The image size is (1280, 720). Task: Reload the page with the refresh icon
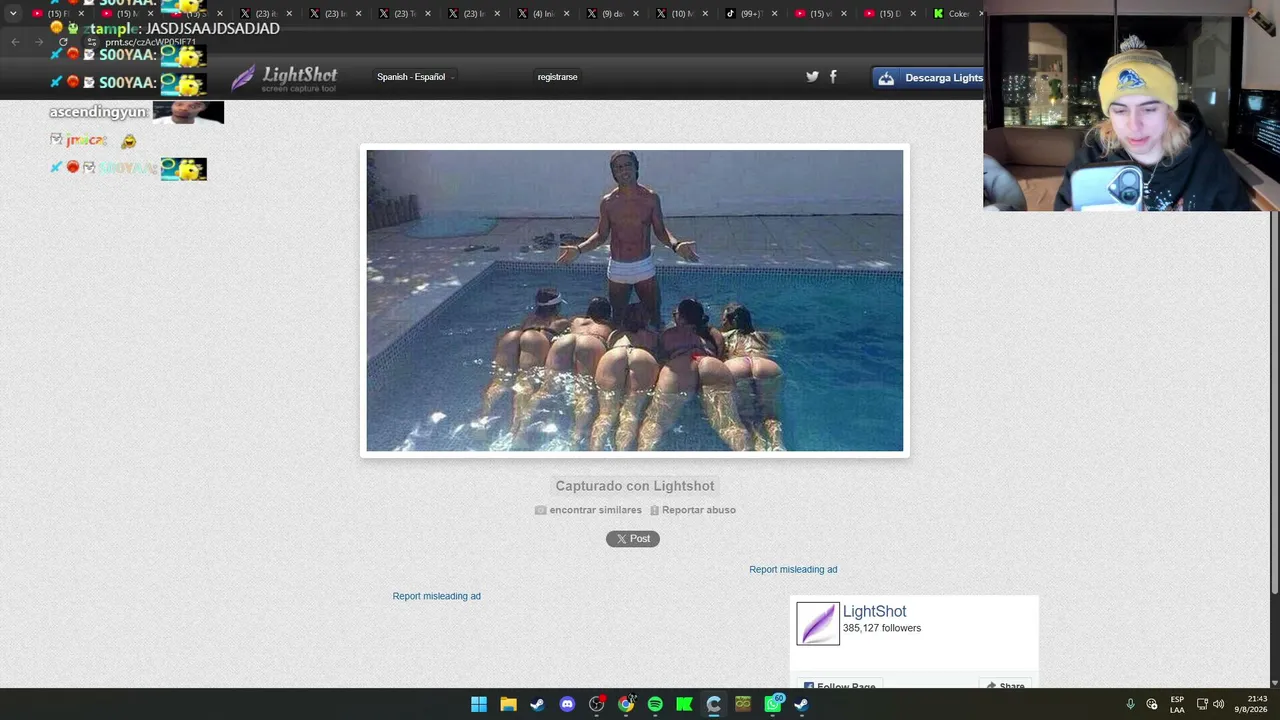point(63,42)
